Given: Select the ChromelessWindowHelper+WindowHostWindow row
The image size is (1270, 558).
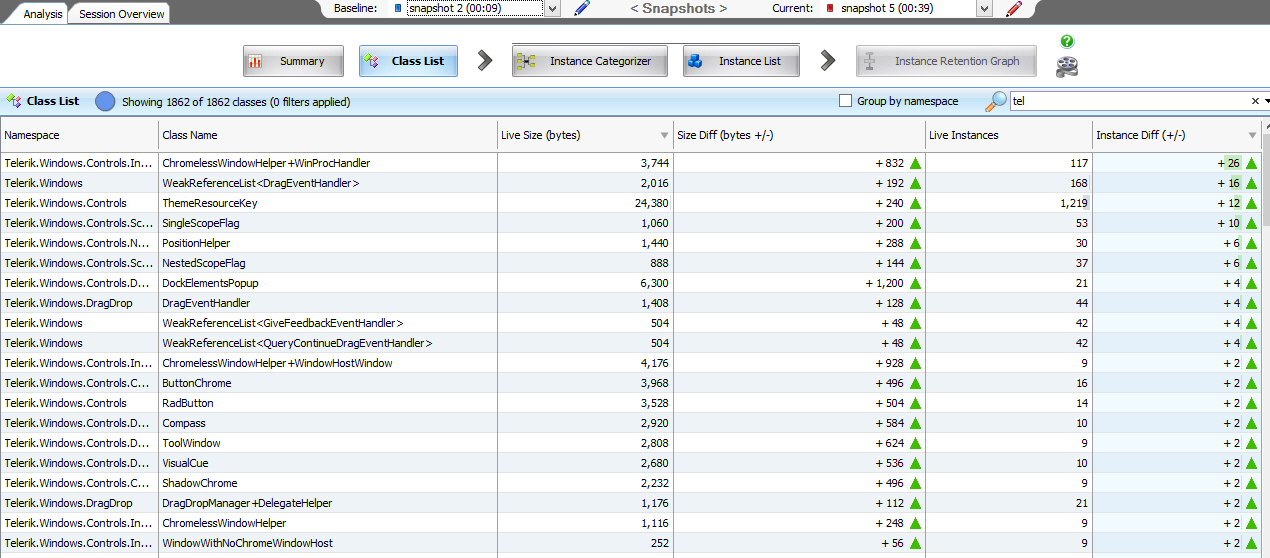Looking at the screenshot, I should pyautogui.click(x=630, y=363).
